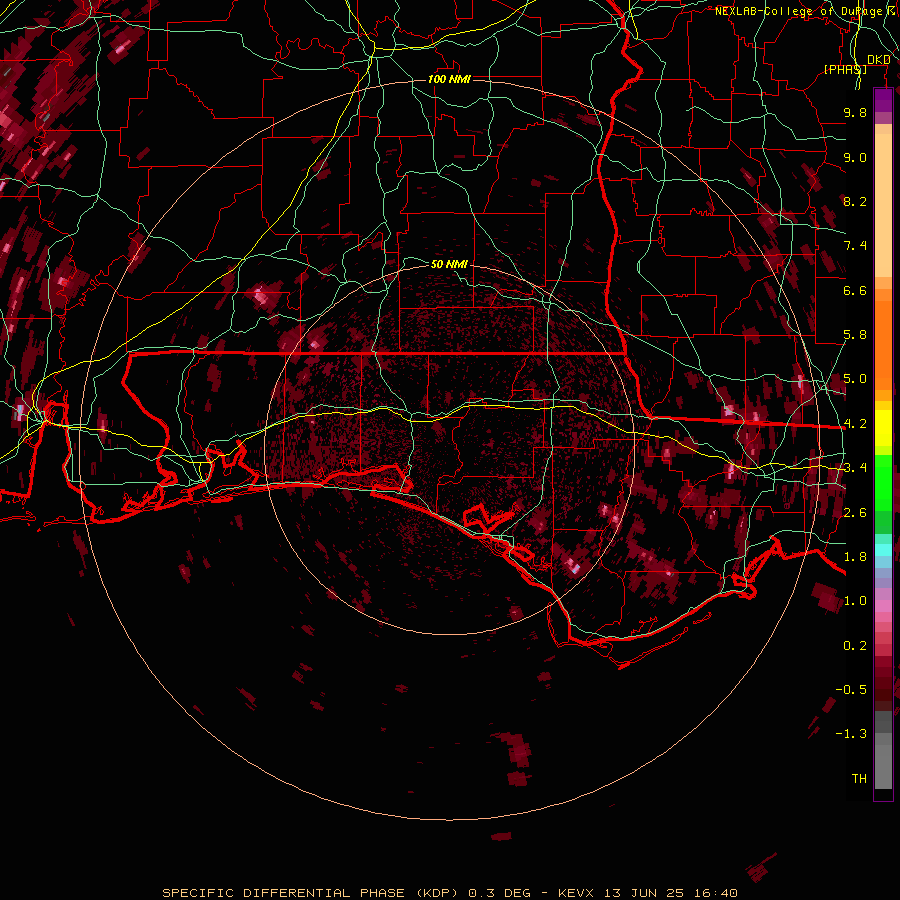Select the 100 NMI range ring label

[449, 79]
